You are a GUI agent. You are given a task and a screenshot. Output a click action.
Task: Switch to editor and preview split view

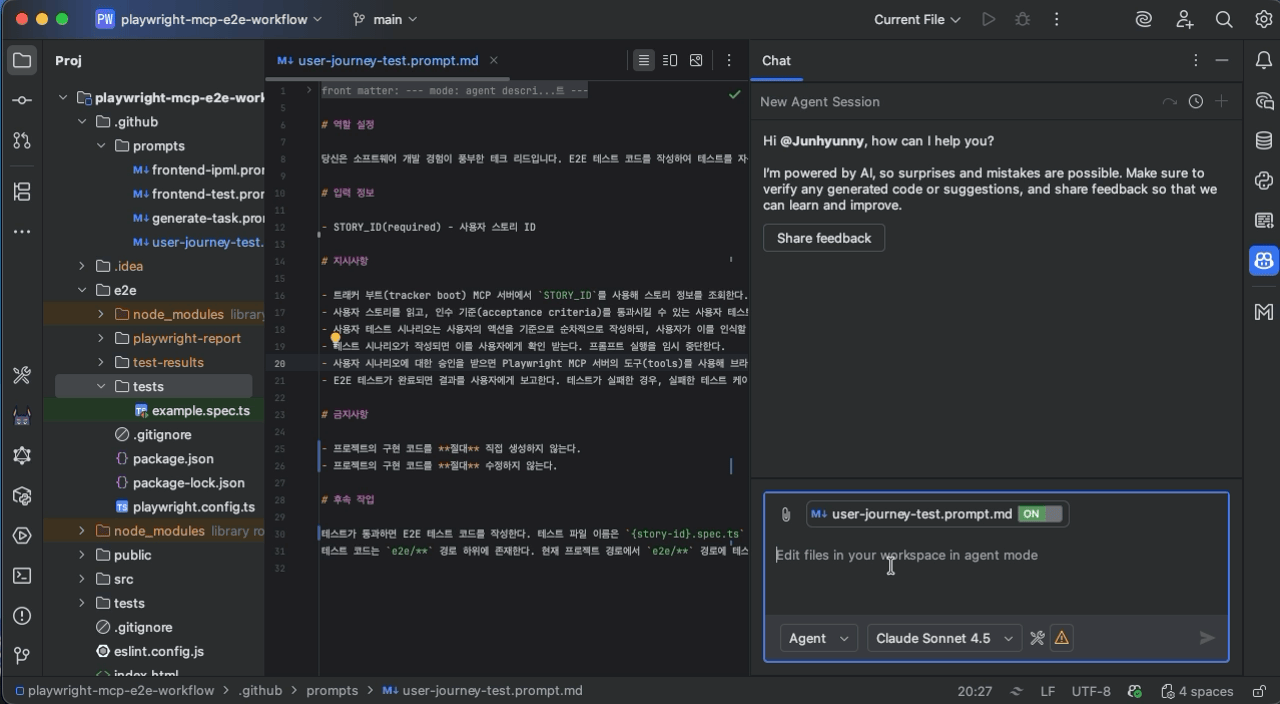[x=670, y=61]
